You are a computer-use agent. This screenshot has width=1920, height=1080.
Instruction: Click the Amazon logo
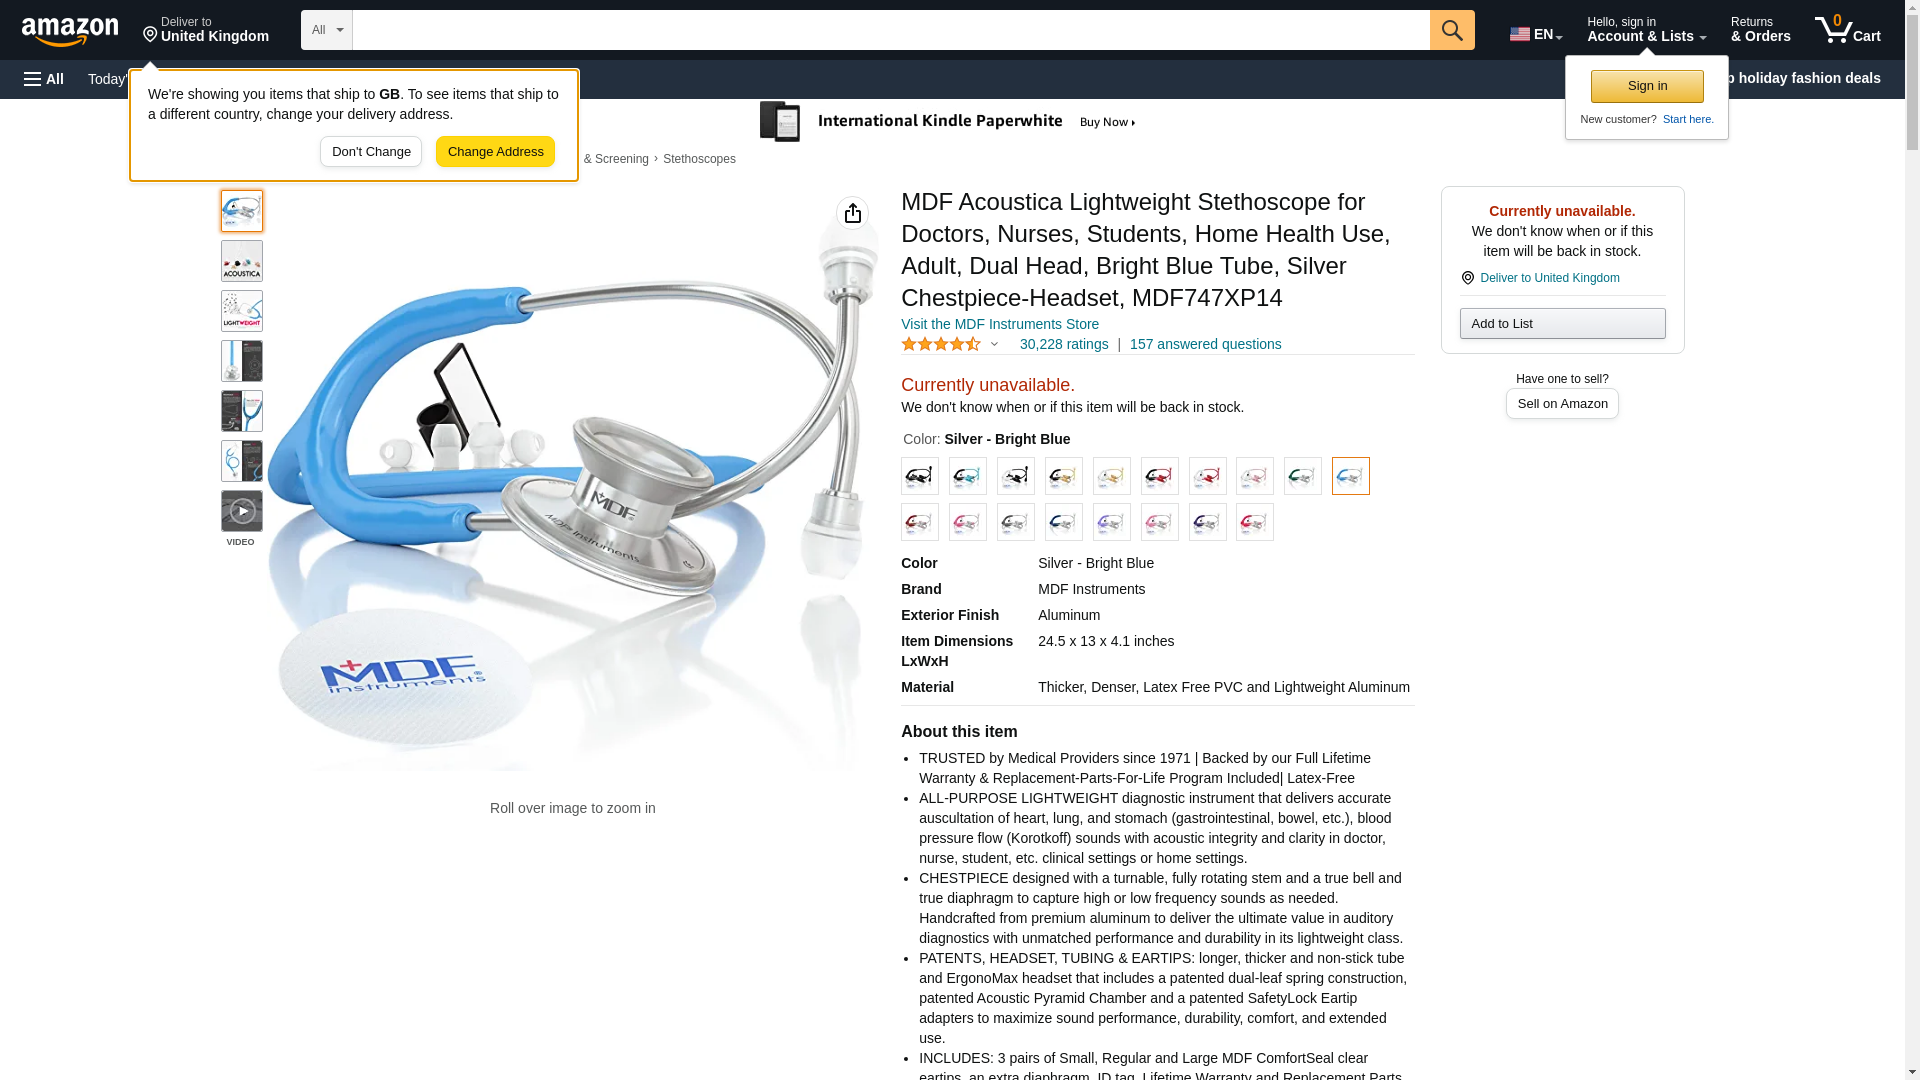70,30
